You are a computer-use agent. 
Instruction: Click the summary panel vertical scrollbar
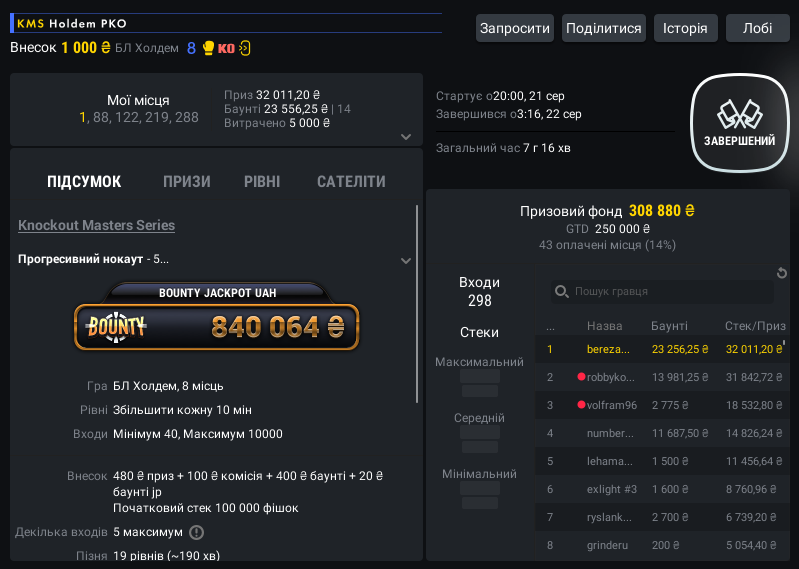click(x=417, y=304)
